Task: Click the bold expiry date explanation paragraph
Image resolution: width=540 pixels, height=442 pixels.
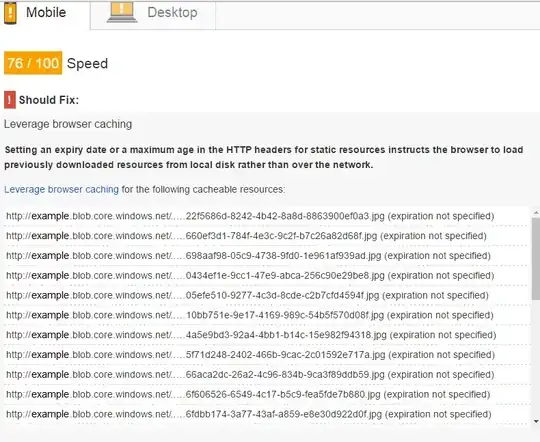Action: click(263, 157)
